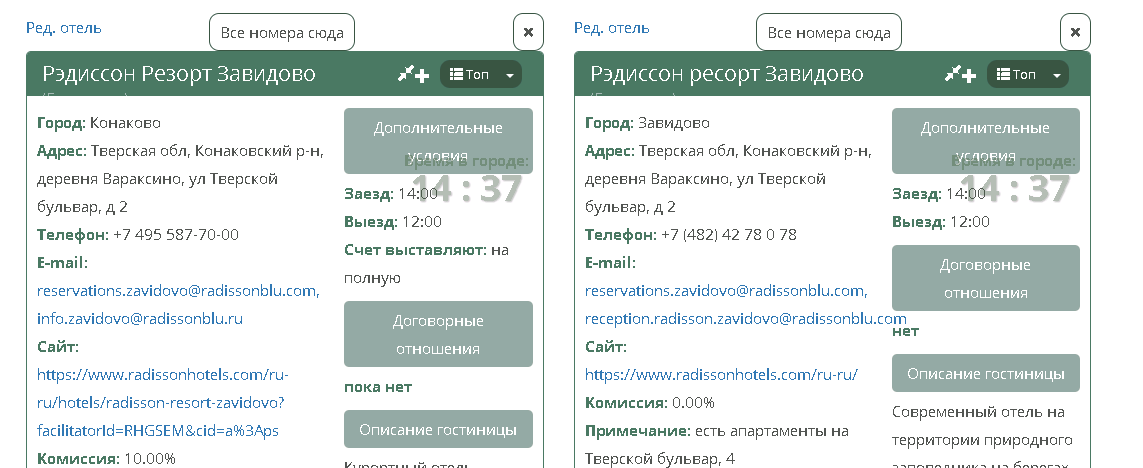Click the pin-plus icon on the Конаково hotel card
This screenshot has height=468, width=1143.
point(413,74)
